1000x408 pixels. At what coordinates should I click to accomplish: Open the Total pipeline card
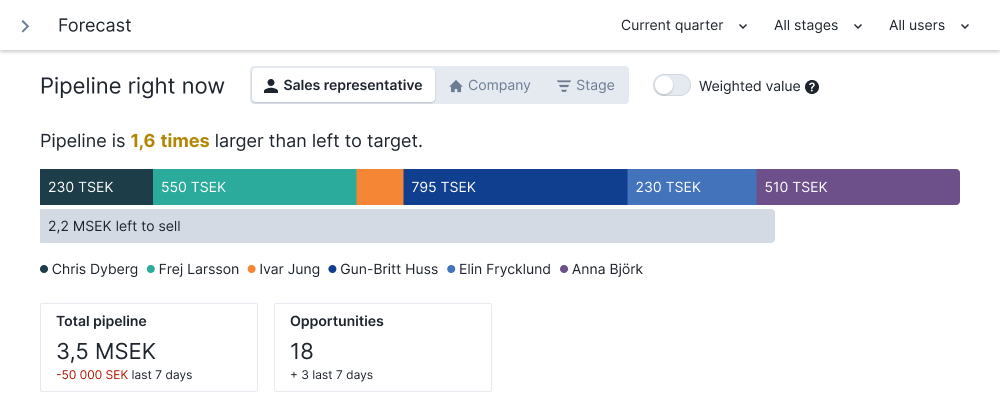point(149,347)
